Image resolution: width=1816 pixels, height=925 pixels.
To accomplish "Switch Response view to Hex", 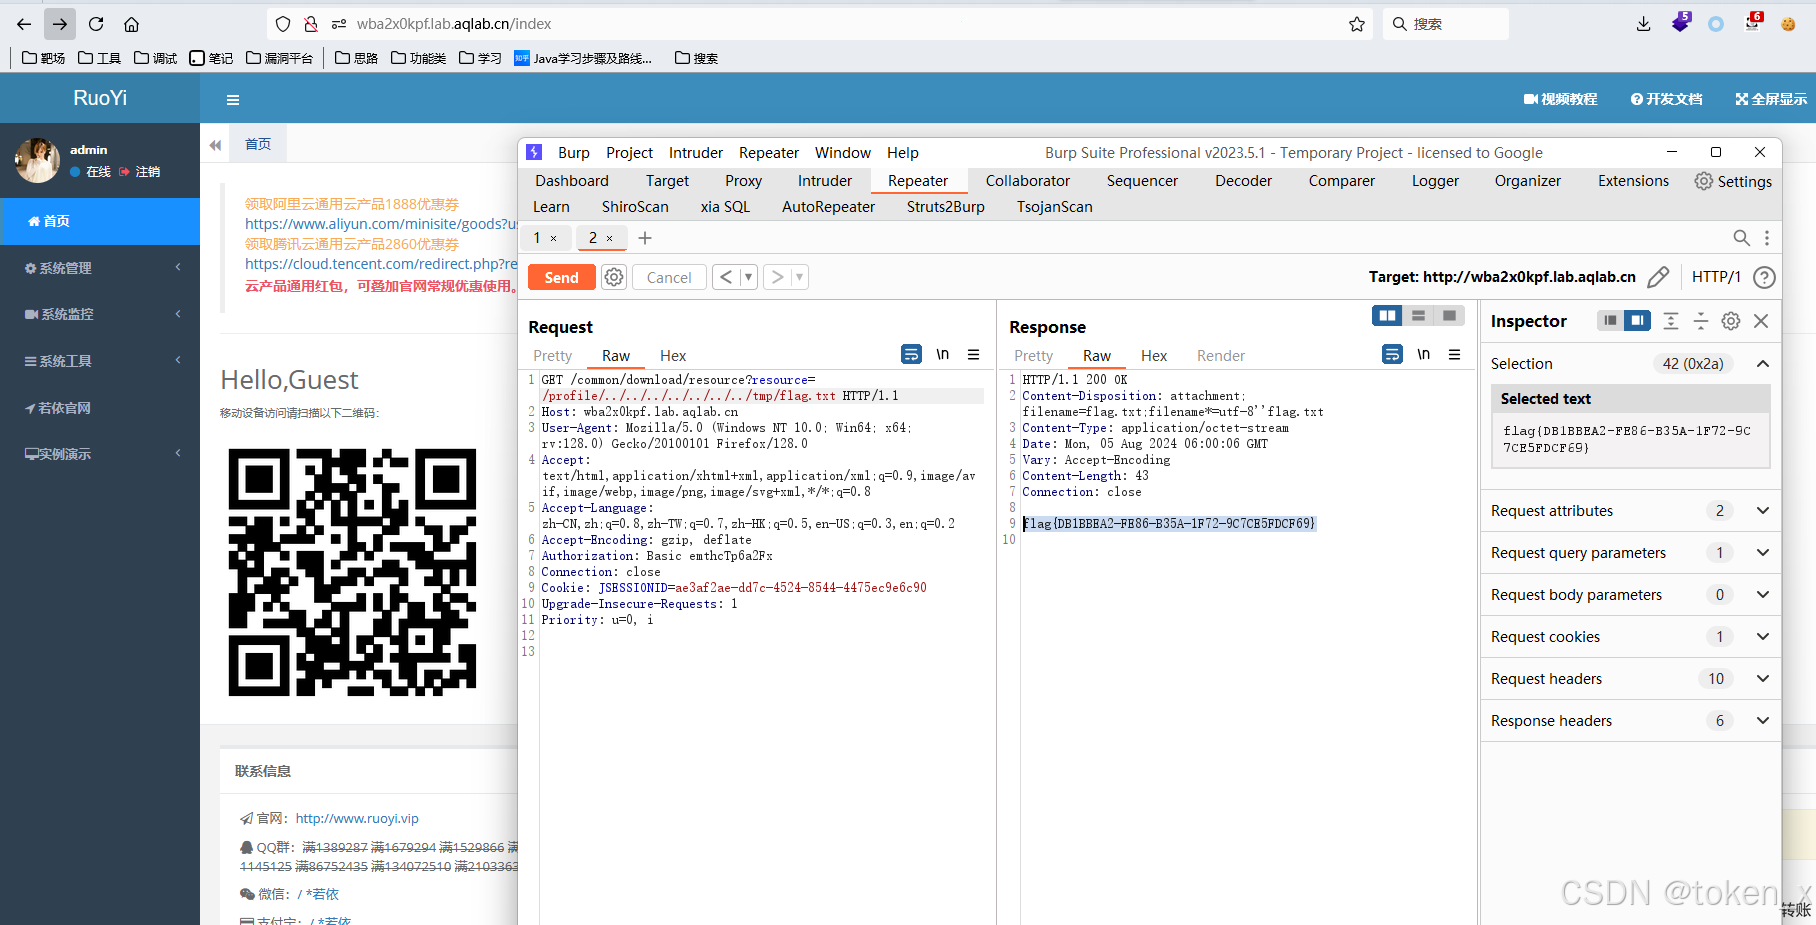I will [x=1154, y=356].
